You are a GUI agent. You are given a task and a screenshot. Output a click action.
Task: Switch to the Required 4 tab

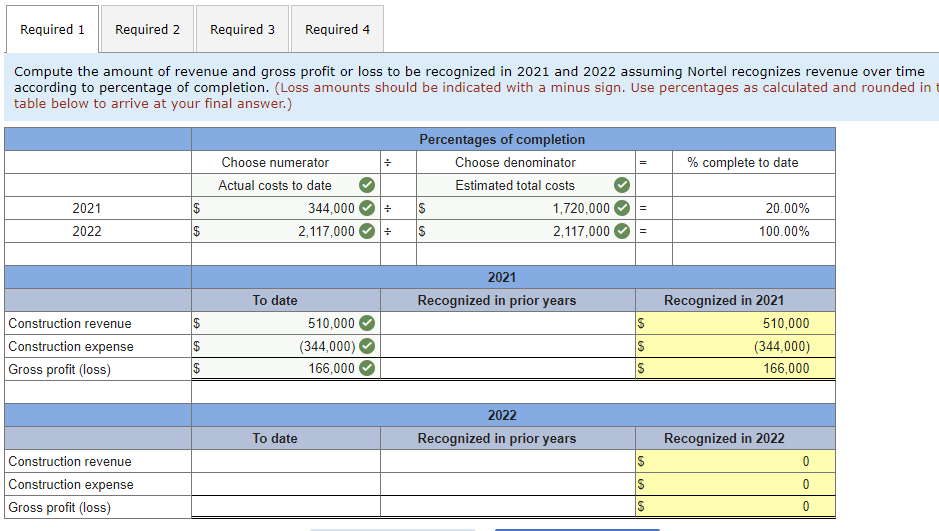click(x=337, y=29)
